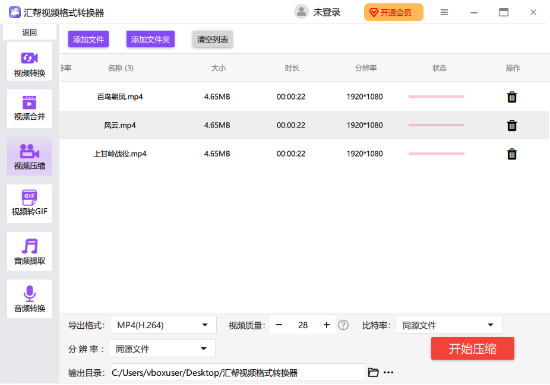Click the progress bar for 上甘岭战役.mp4

point(436,154)
